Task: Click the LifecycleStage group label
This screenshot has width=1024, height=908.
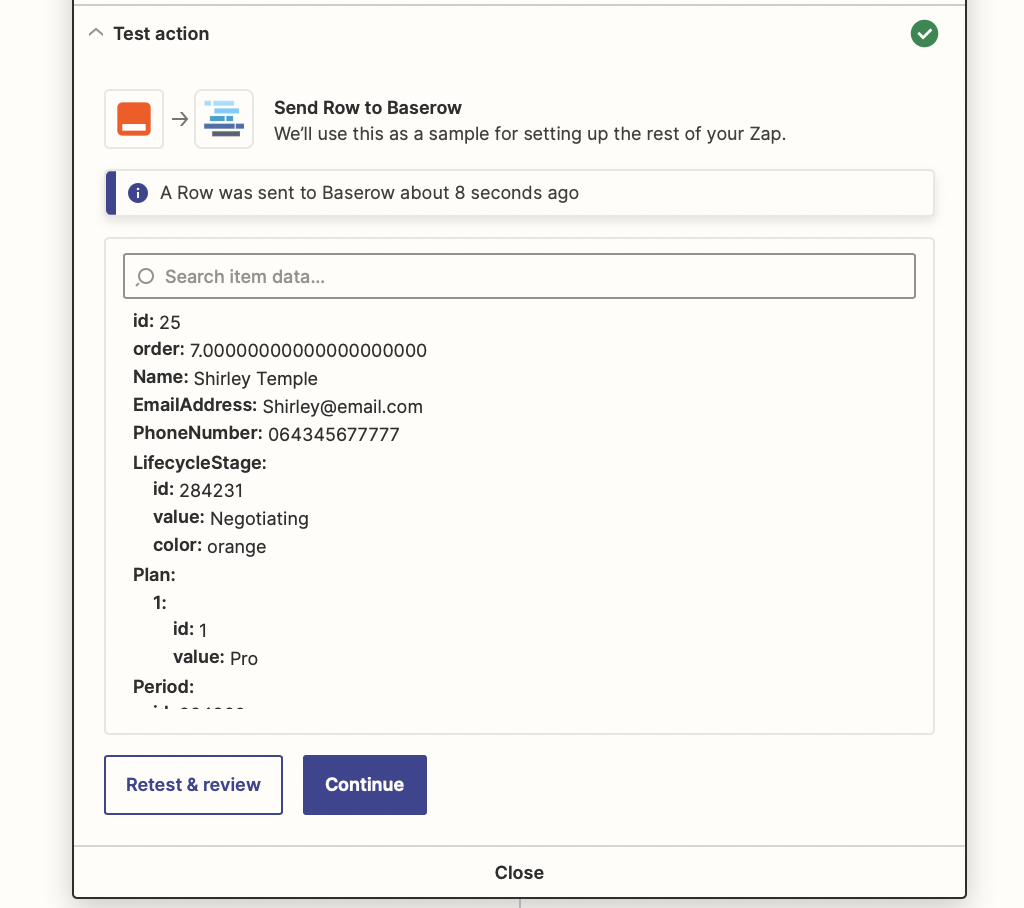Action: coord(199,462)
